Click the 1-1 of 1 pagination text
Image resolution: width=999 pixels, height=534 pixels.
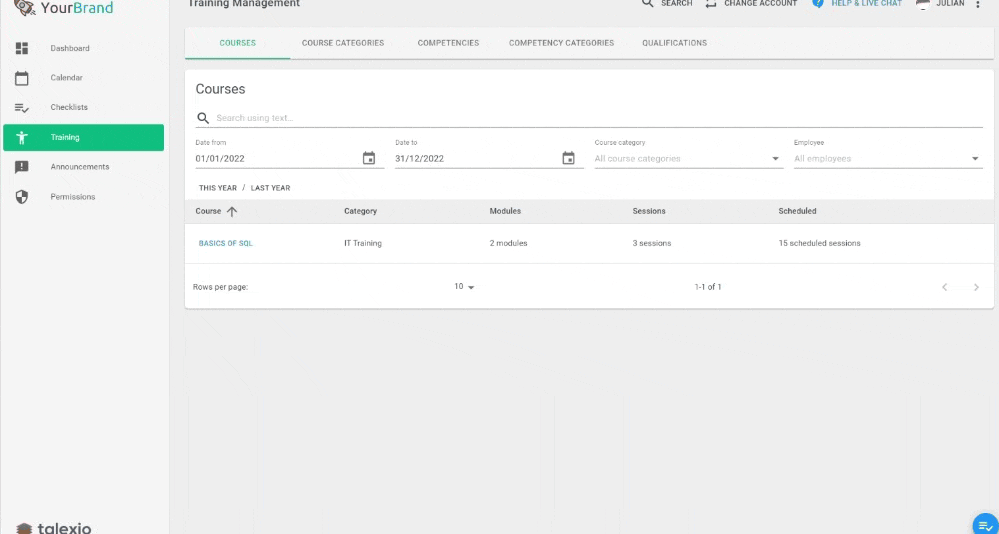tap(708, 287)
